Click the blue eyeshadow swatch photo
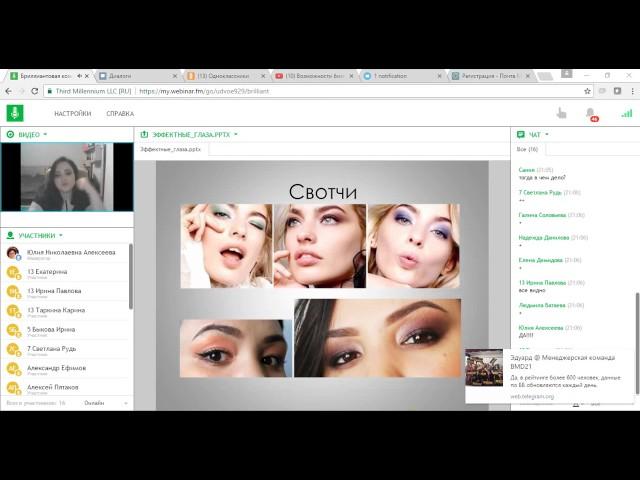The image size is (640, 480). 414,246
